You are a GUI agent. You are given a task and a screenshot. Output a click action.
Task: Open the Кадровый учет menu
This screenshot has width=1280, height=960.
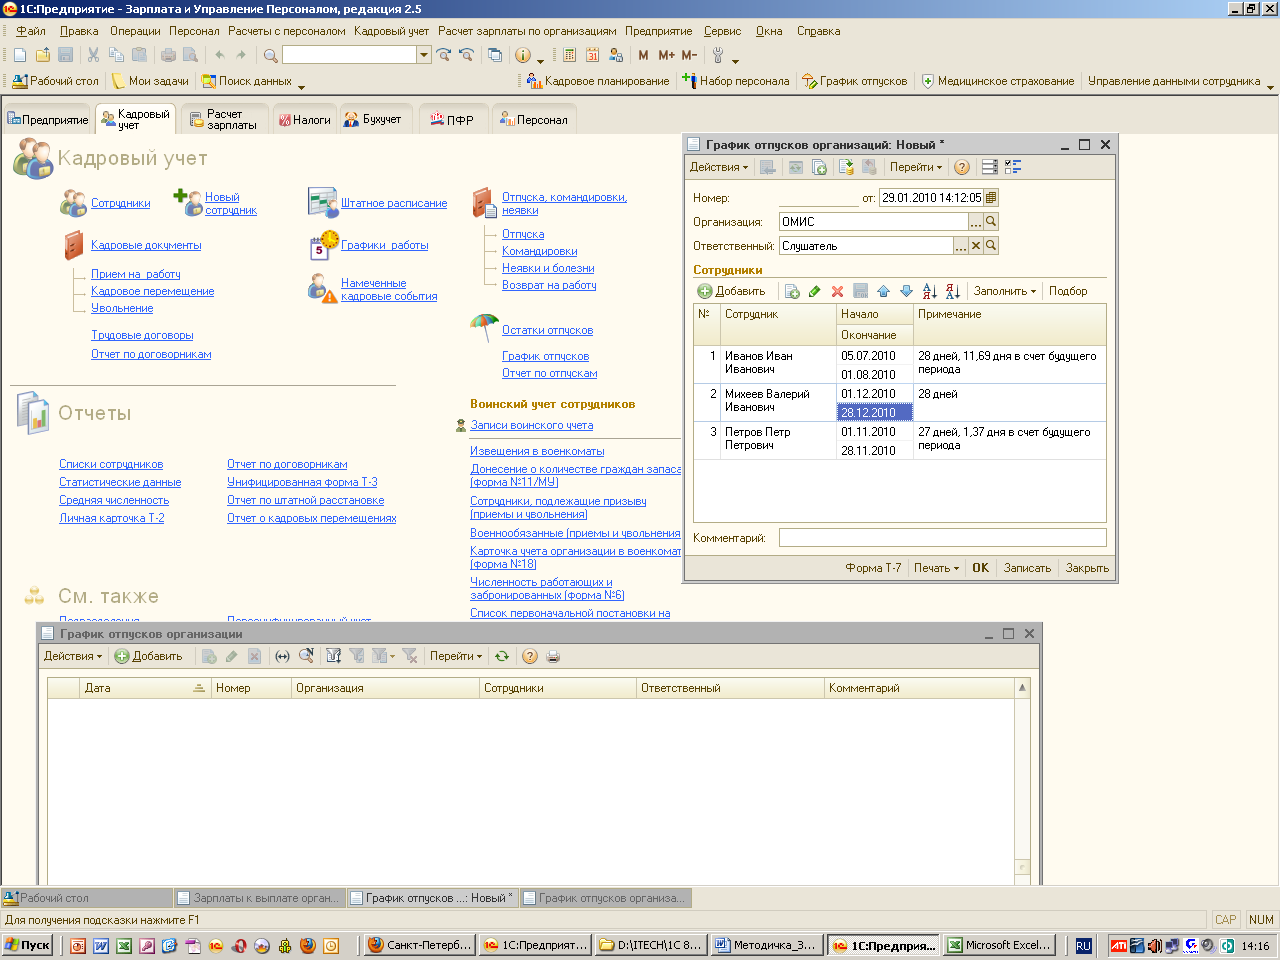tap(391, 31)
